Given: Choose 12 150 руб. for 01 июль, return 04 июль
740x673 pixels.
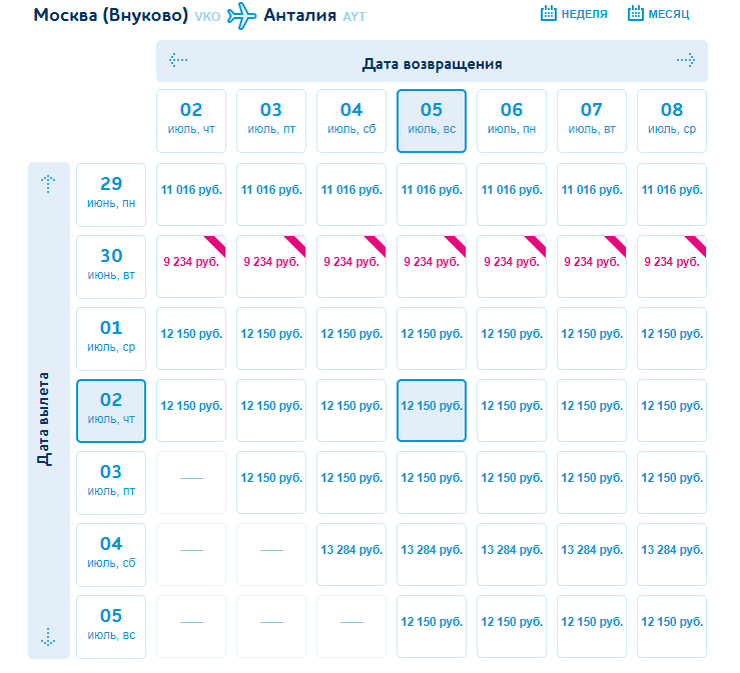Looking at the screenshot, I should [352, 338].
